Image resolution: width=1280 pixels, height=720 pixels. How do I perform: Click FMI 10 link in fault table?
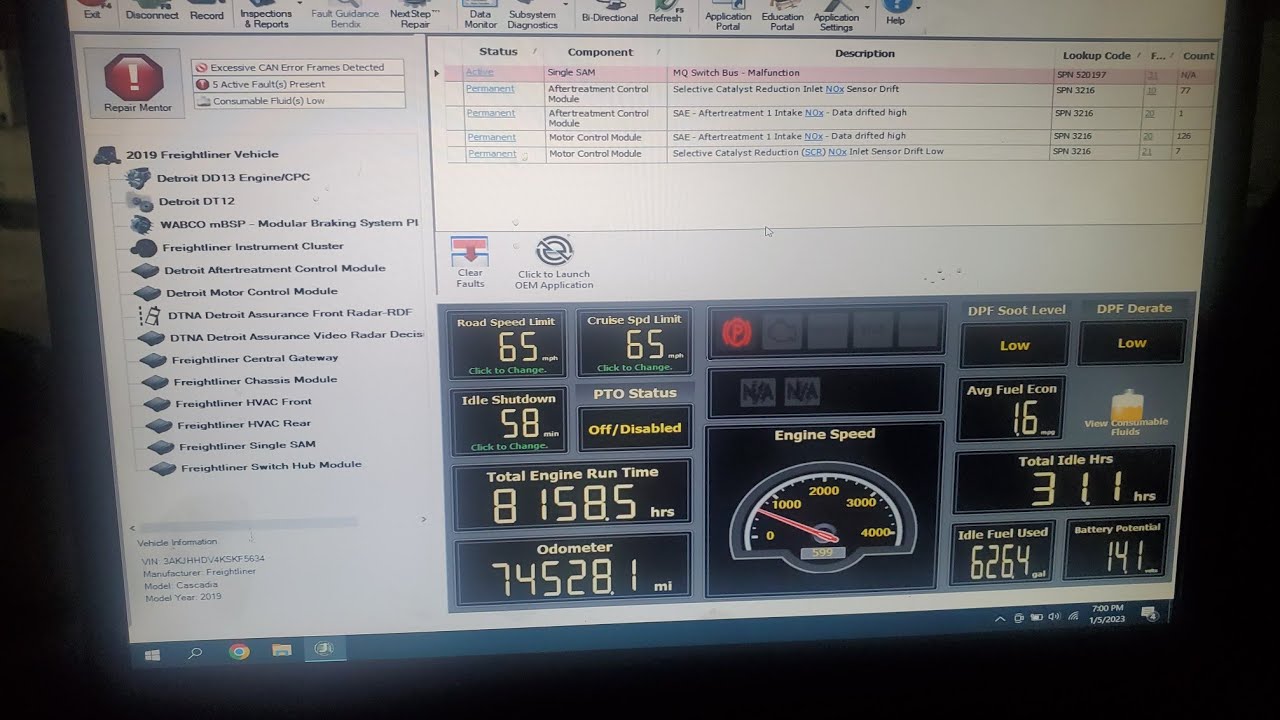[1151, 91]
